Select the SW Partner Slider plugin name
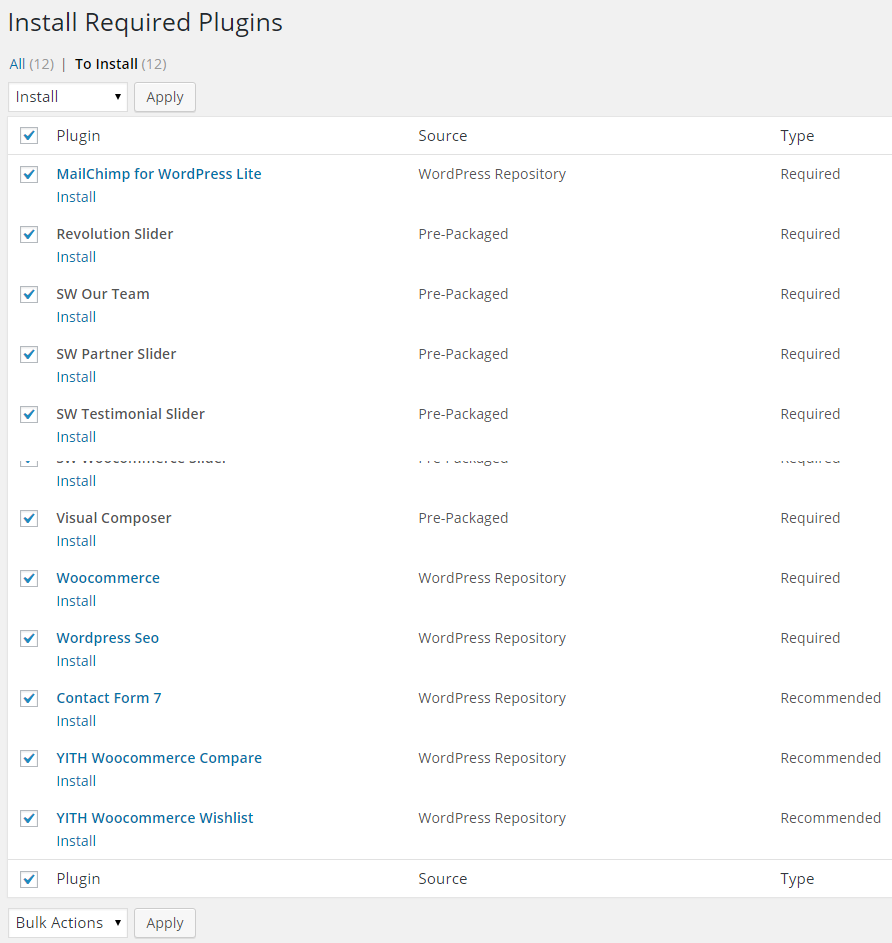892x943 pixels. (x=116, y=354)
